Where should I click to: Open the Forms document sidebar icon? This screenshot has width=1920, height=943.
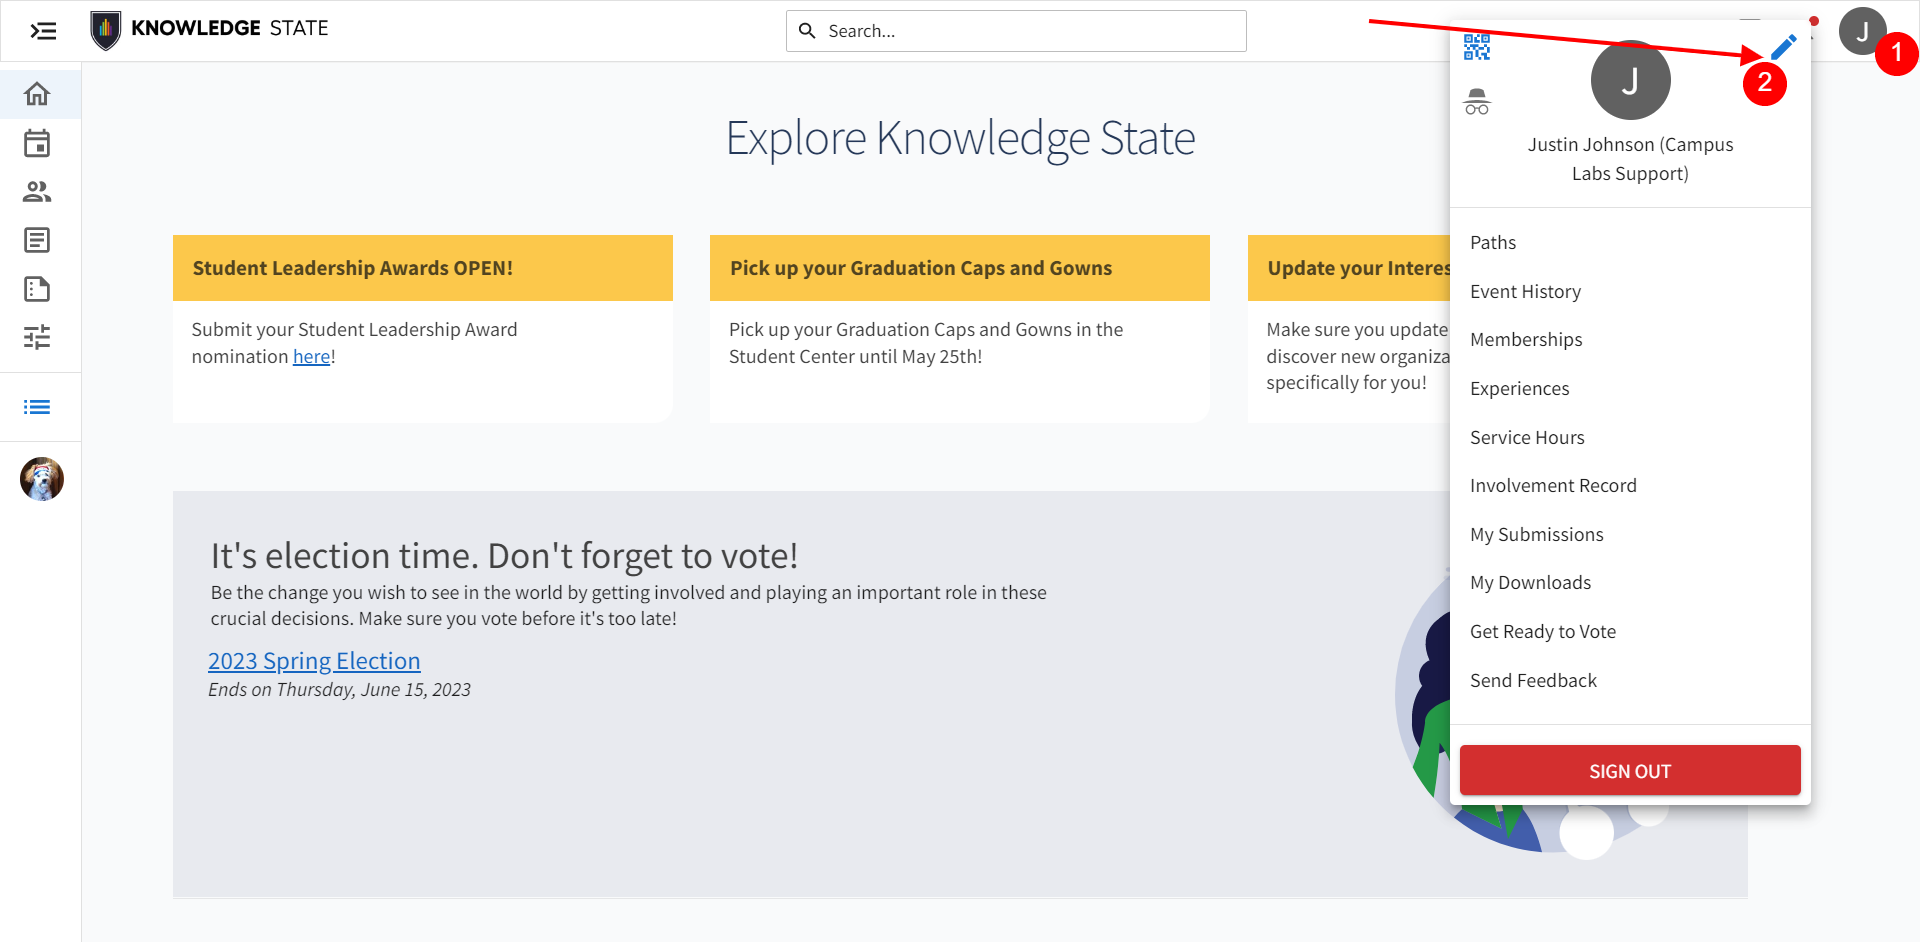[37, 289]
